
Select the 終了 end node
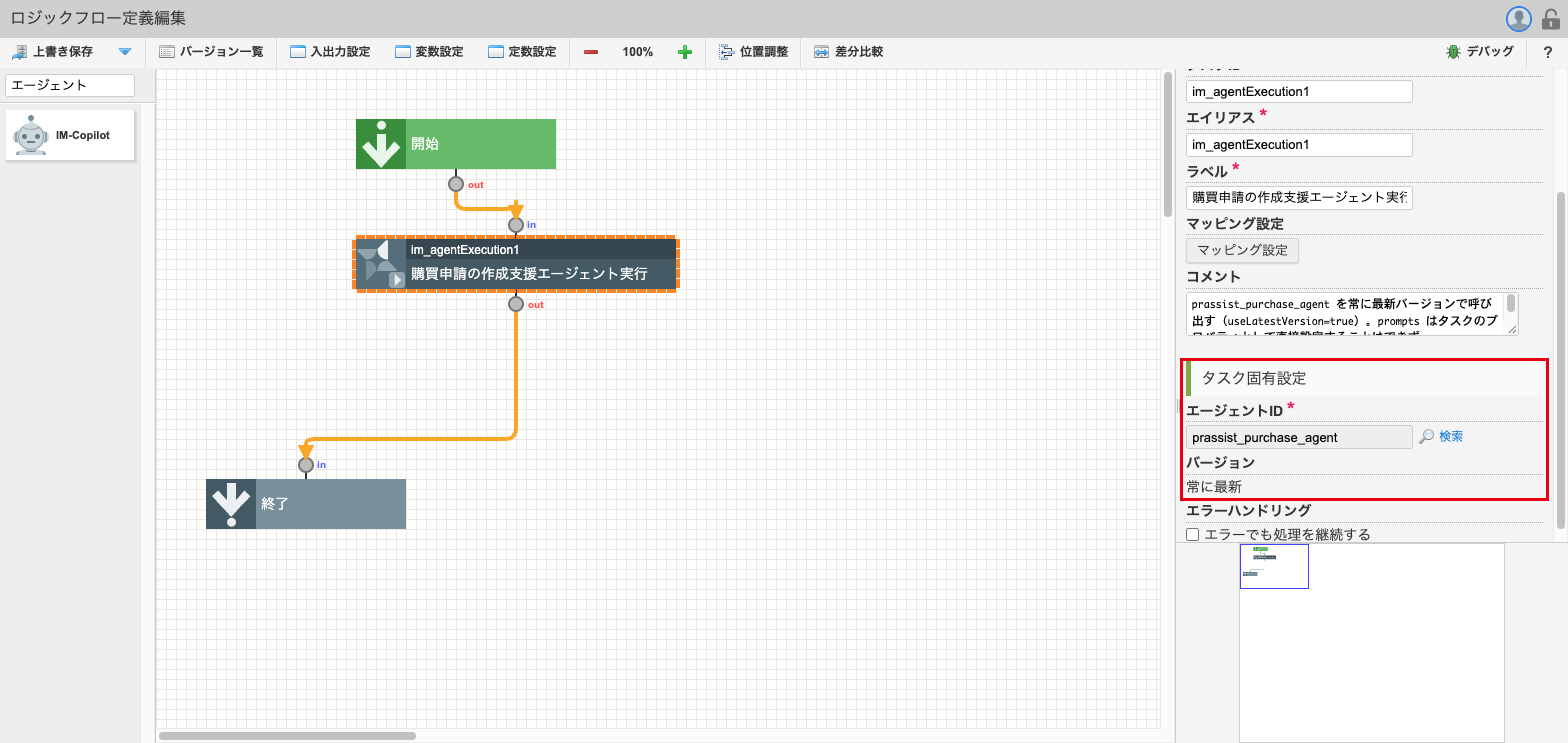306,504
